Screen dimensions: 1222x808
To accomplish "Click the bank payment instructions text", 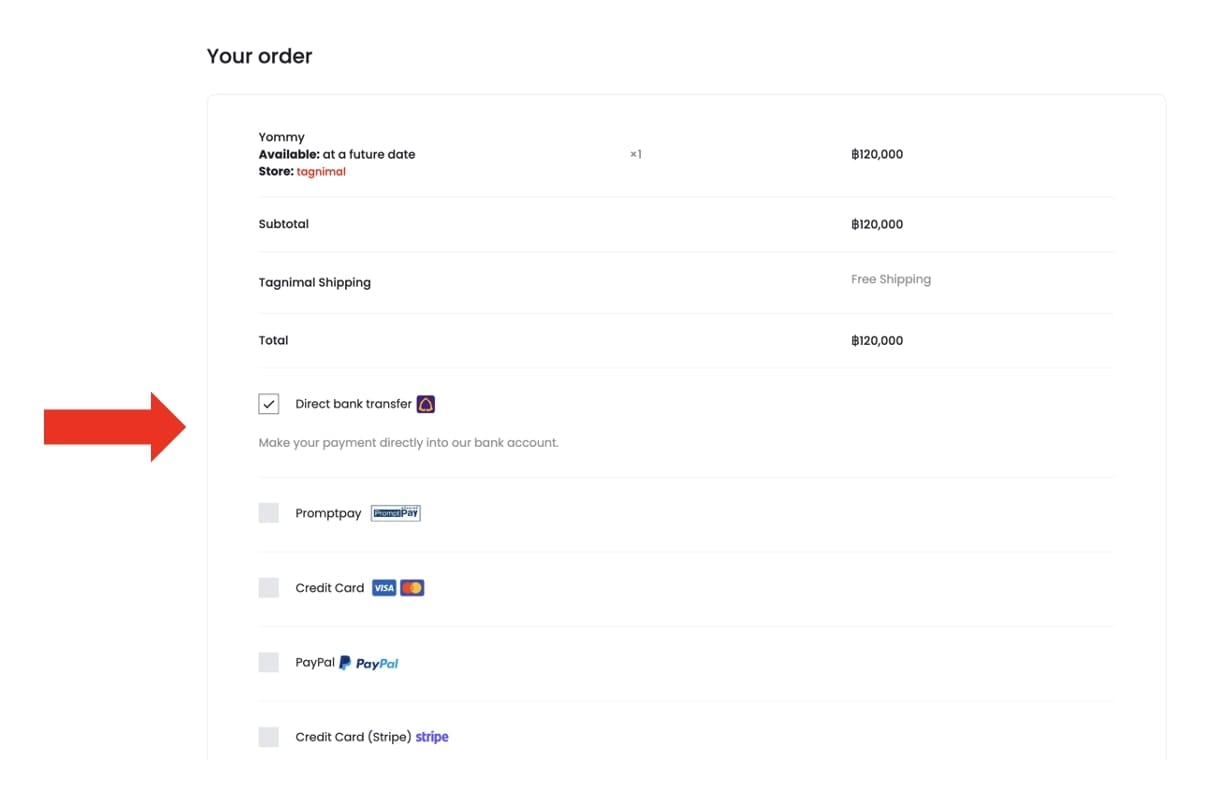I will [408, 442].
